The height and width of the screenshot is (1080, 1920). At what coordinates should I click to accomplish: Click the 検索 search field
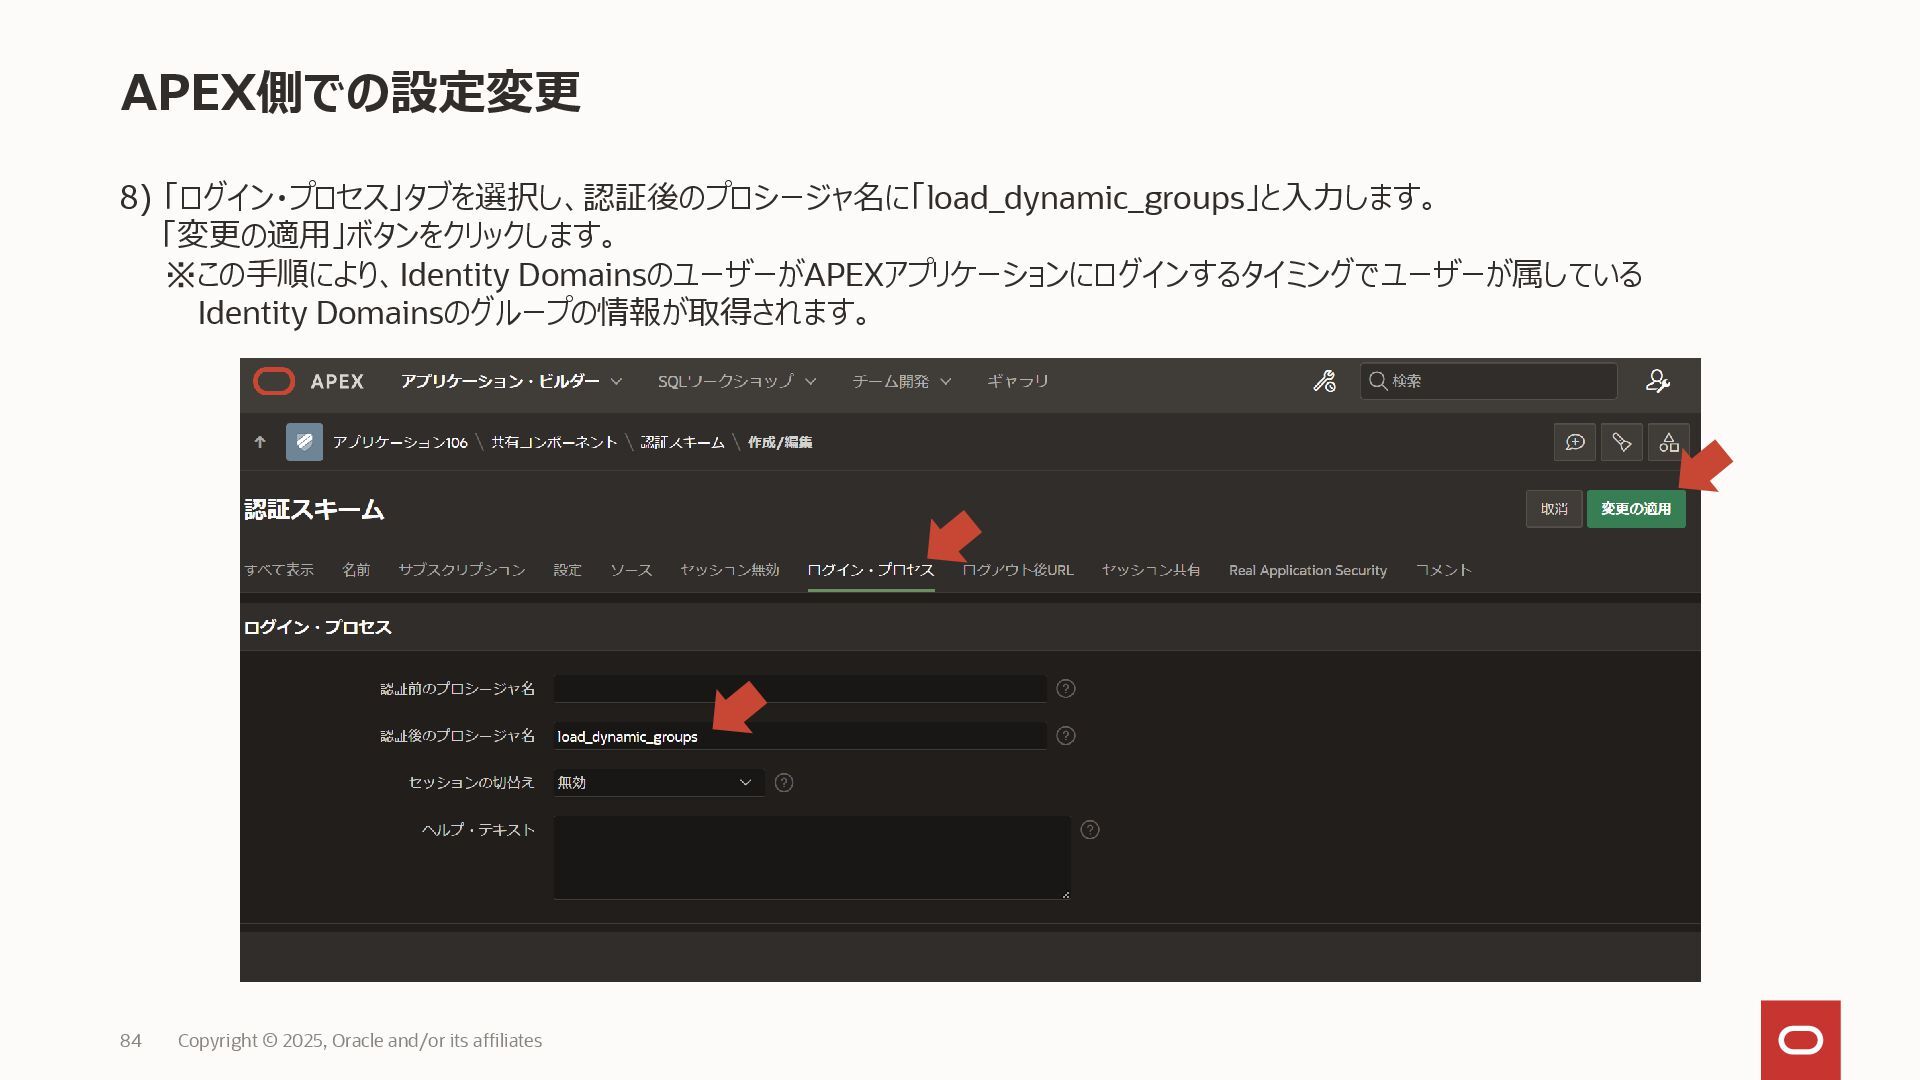pos(1488,381)
